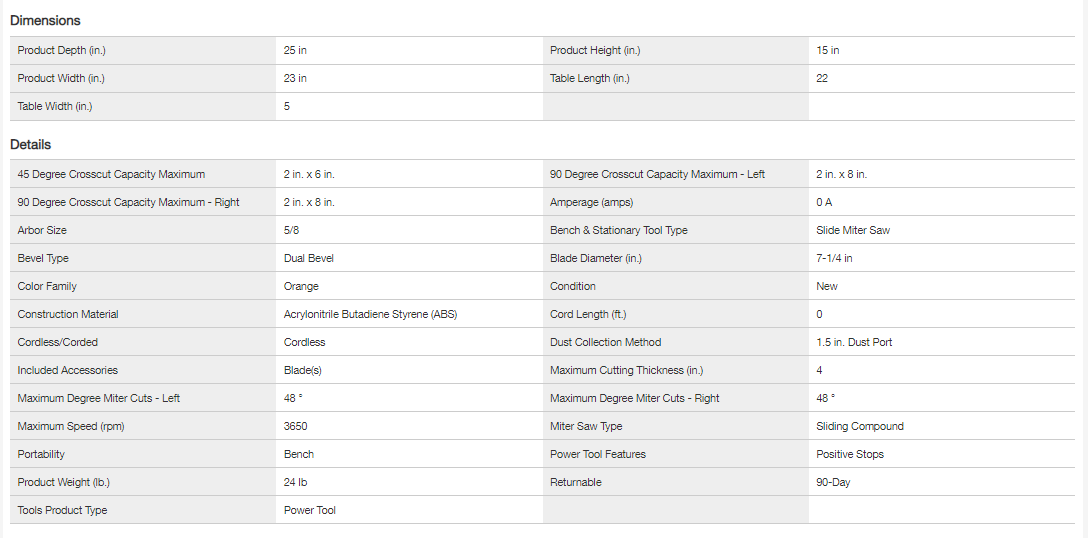Click the Amperage (amps) label

(592, 202)
